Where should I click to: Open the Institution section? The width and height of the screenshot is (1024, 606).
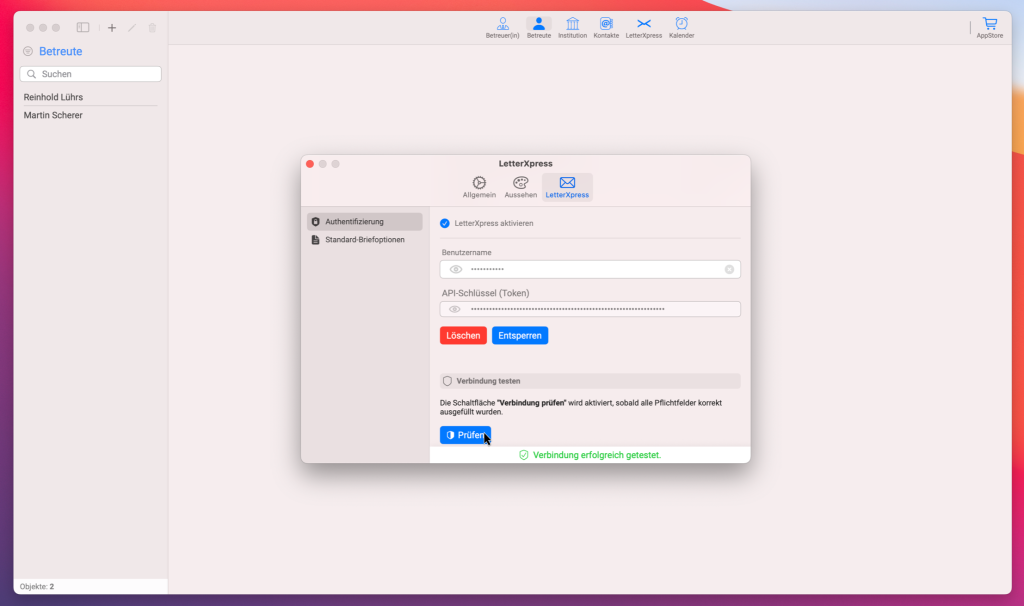(x=572, y=28)
